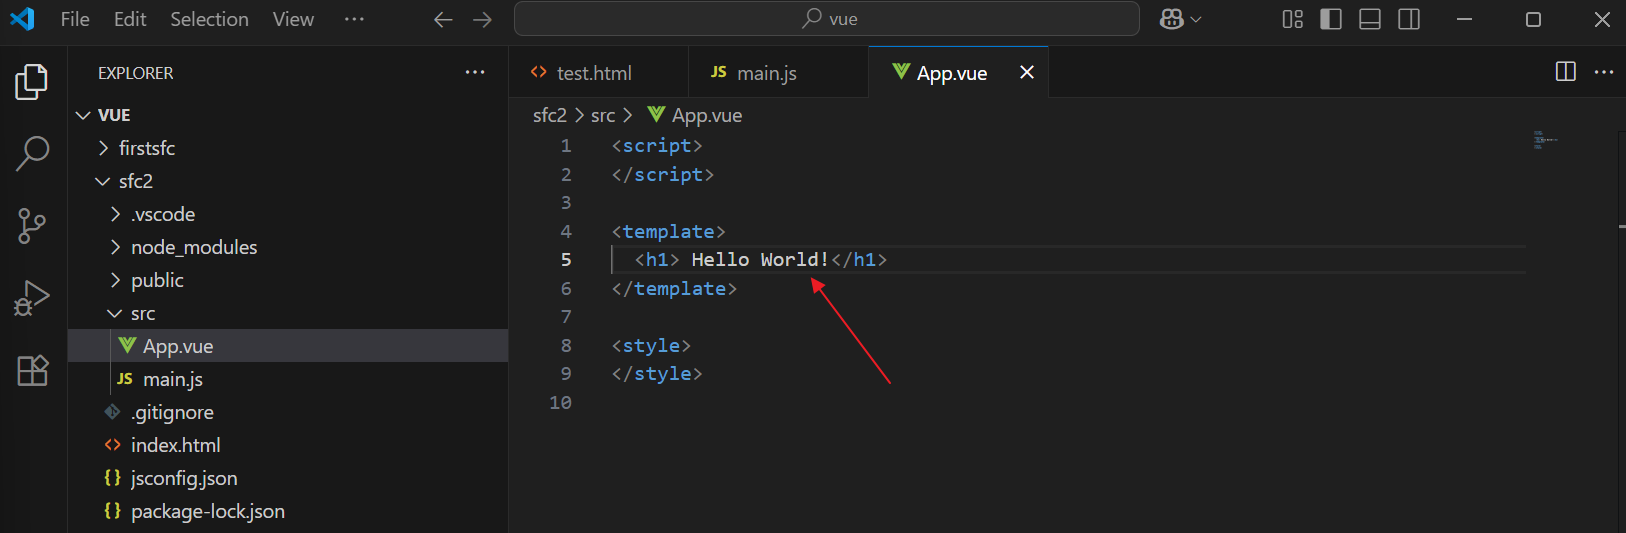1626x533 pixels.
Task: Switch to the main.js tab
Action: point(766,73)
